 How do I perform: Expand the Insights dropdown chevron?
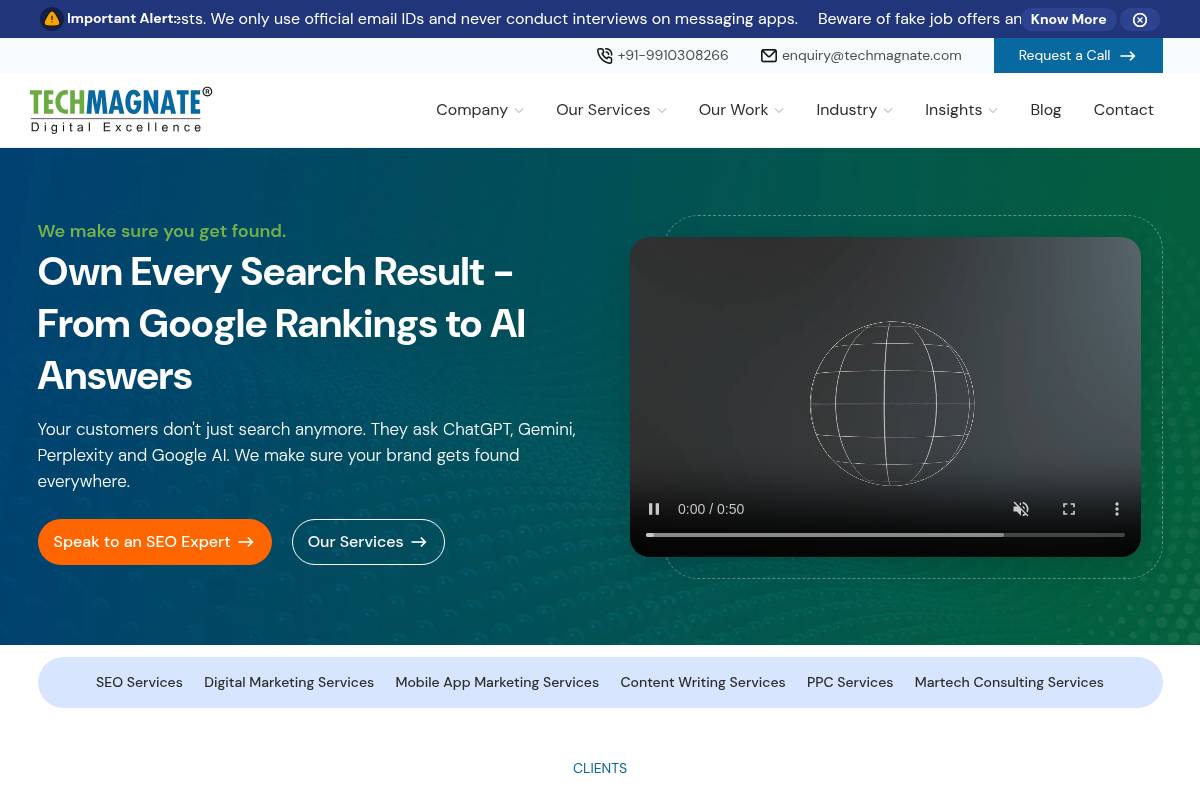[x=993, y=111]
